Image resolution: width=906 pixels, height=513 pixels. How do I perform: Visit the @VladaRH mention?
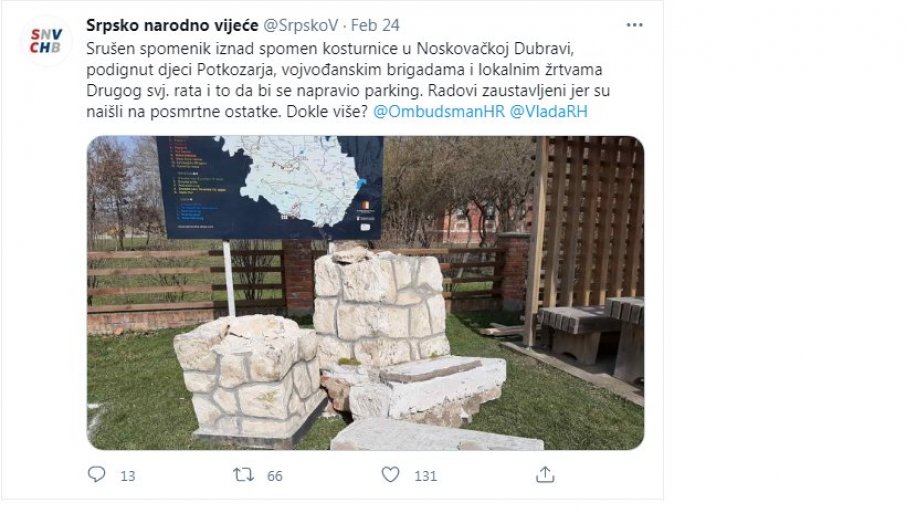pyautogui.click(x=548, y=111)
